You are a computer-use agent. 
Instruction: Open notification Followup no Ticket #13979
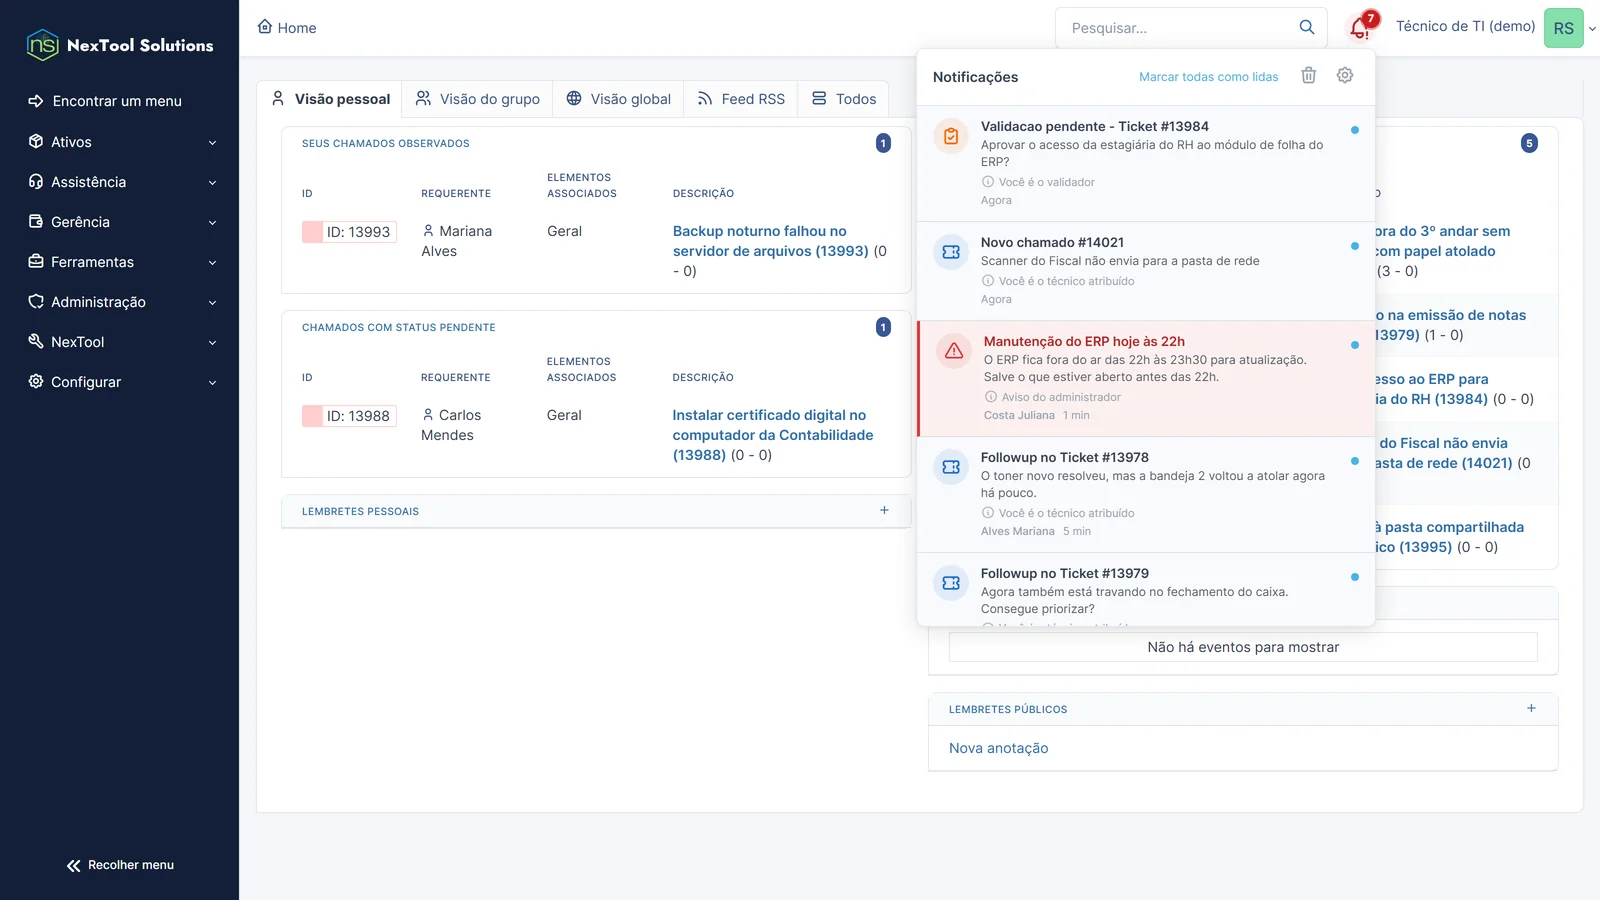coord(1146,590)
